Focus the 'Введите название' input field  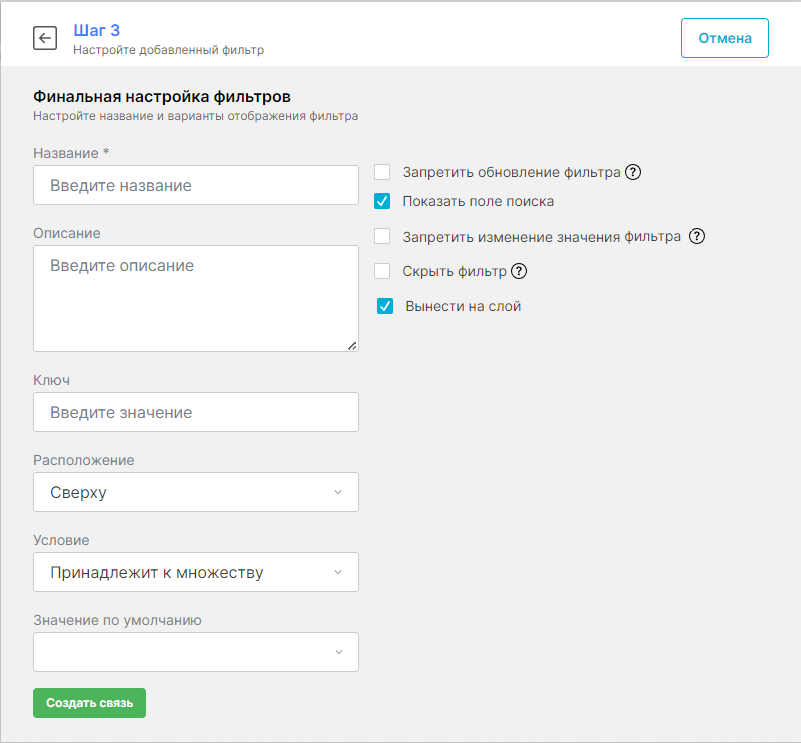195,185
